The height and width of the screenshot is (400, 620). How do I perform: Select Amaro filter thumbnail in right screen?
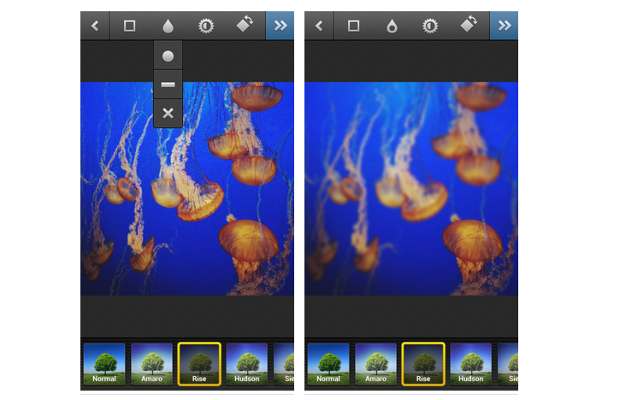[x=376, y=364]
